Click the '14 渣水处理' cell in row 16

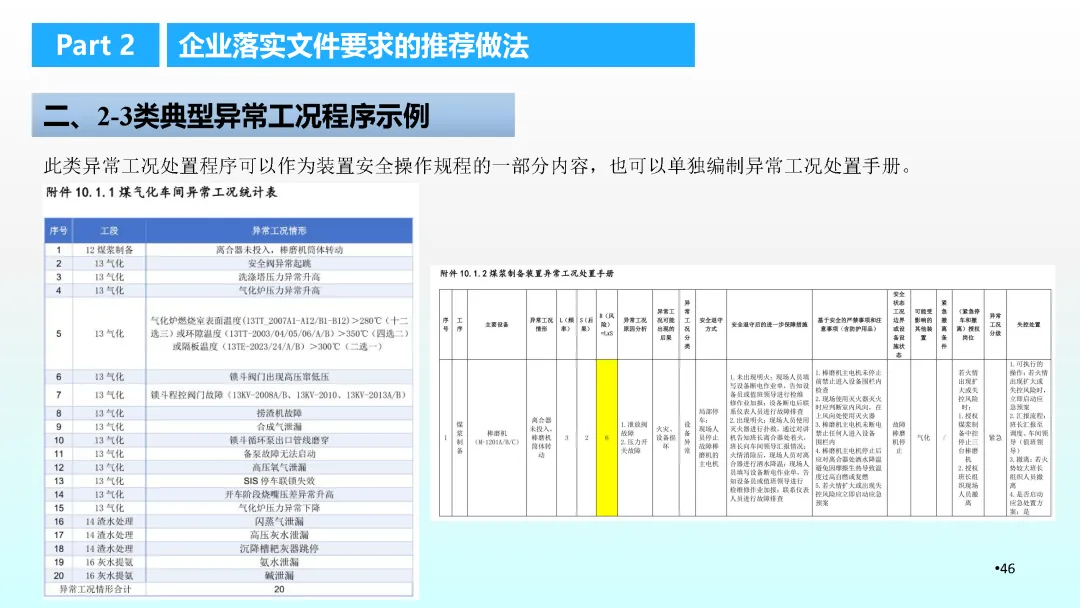tap(109, 521)
